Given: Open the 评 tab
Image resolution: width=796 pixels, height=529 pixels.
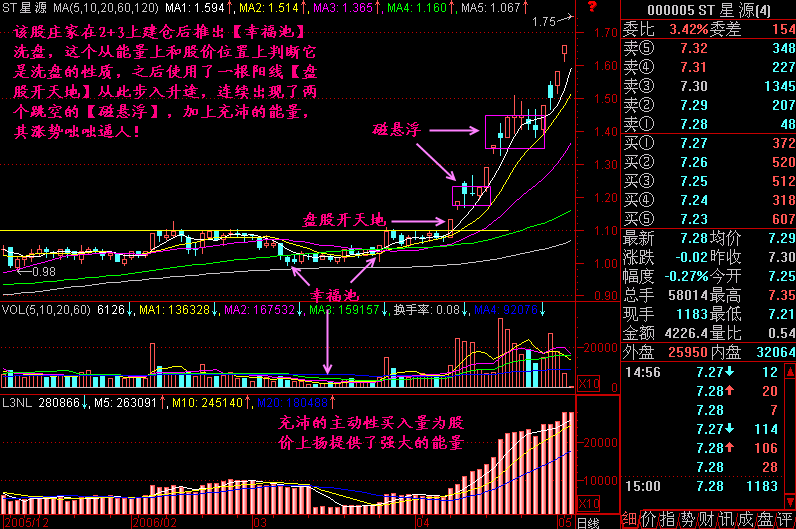Looking at the screenshot, I should [786, 519].
